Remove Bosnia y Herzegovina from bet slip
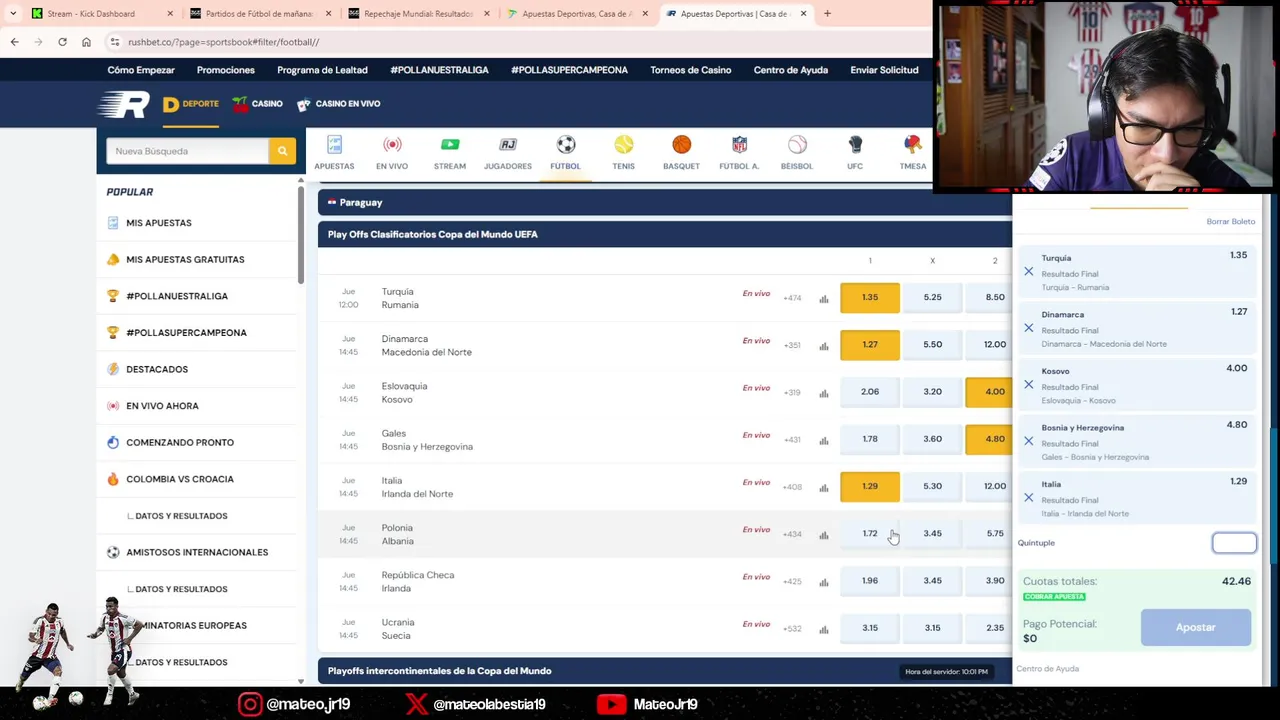Viewport: 1280px width, 720px height. 1028,441
